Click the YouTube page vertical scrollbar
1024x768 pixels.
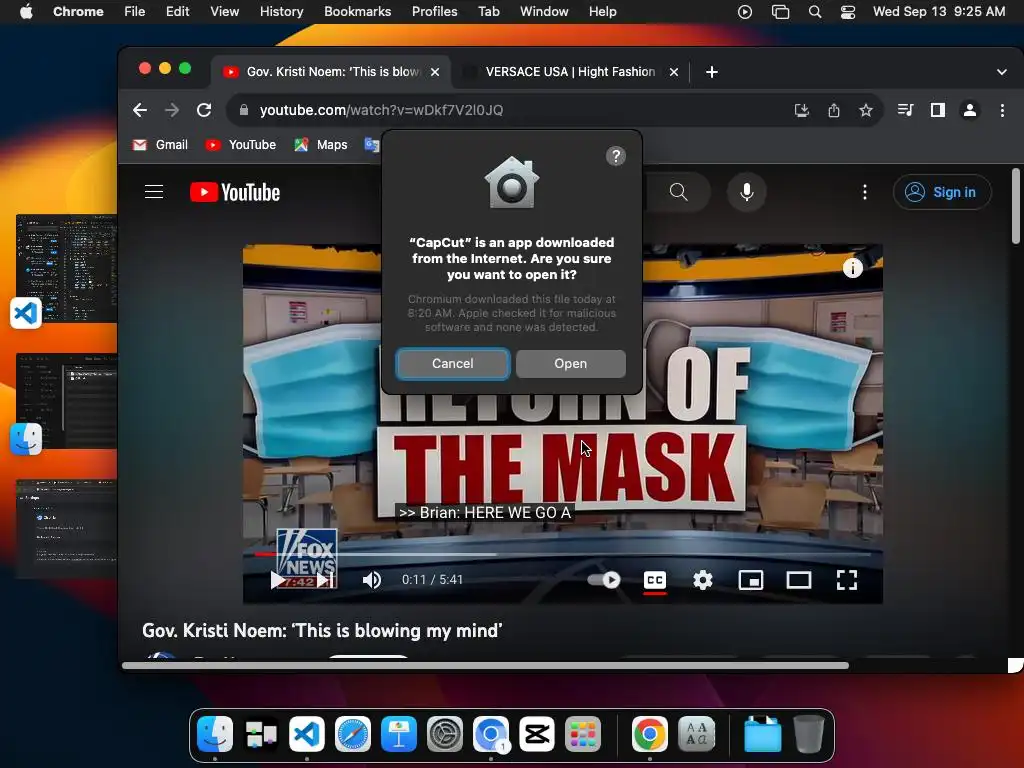[1016, 206]
